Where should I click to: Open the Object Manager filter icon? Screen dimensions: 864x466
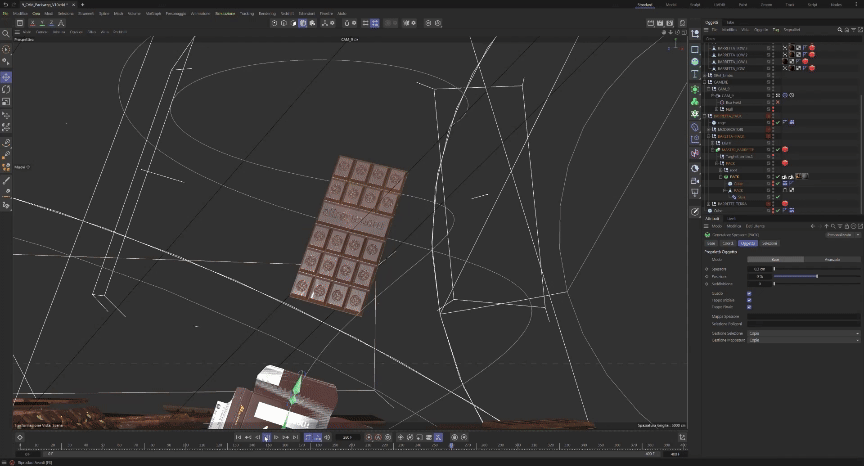pos(854,30)
